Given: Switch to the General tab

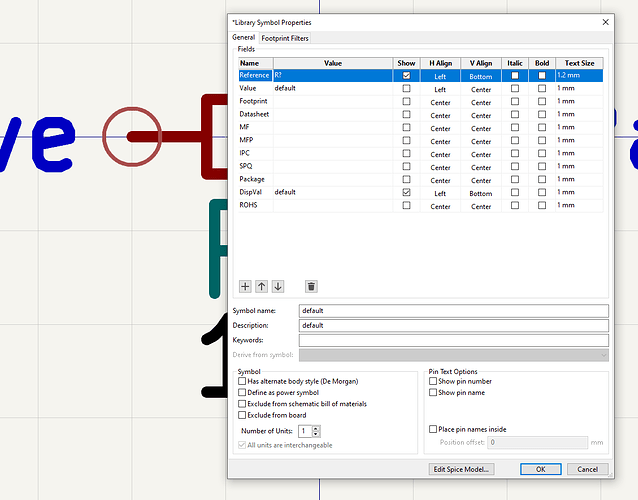Looking at the screenshot, I should (243, 37).
